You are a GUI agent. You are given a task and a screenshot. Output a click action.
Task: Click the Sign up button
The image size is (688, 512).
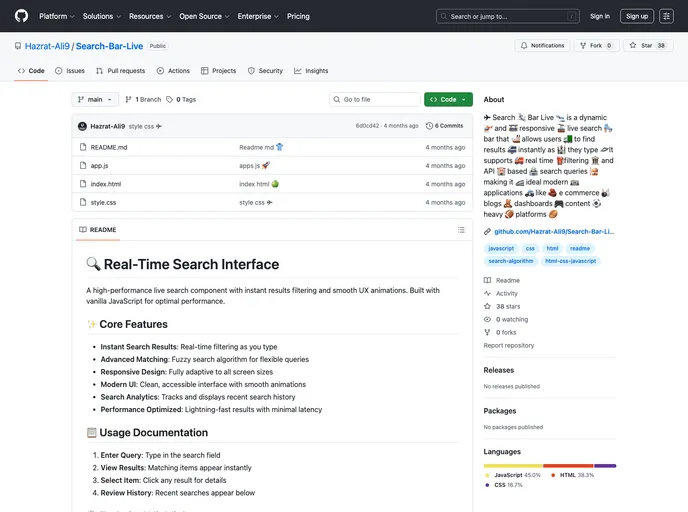(x=636, y=16)
